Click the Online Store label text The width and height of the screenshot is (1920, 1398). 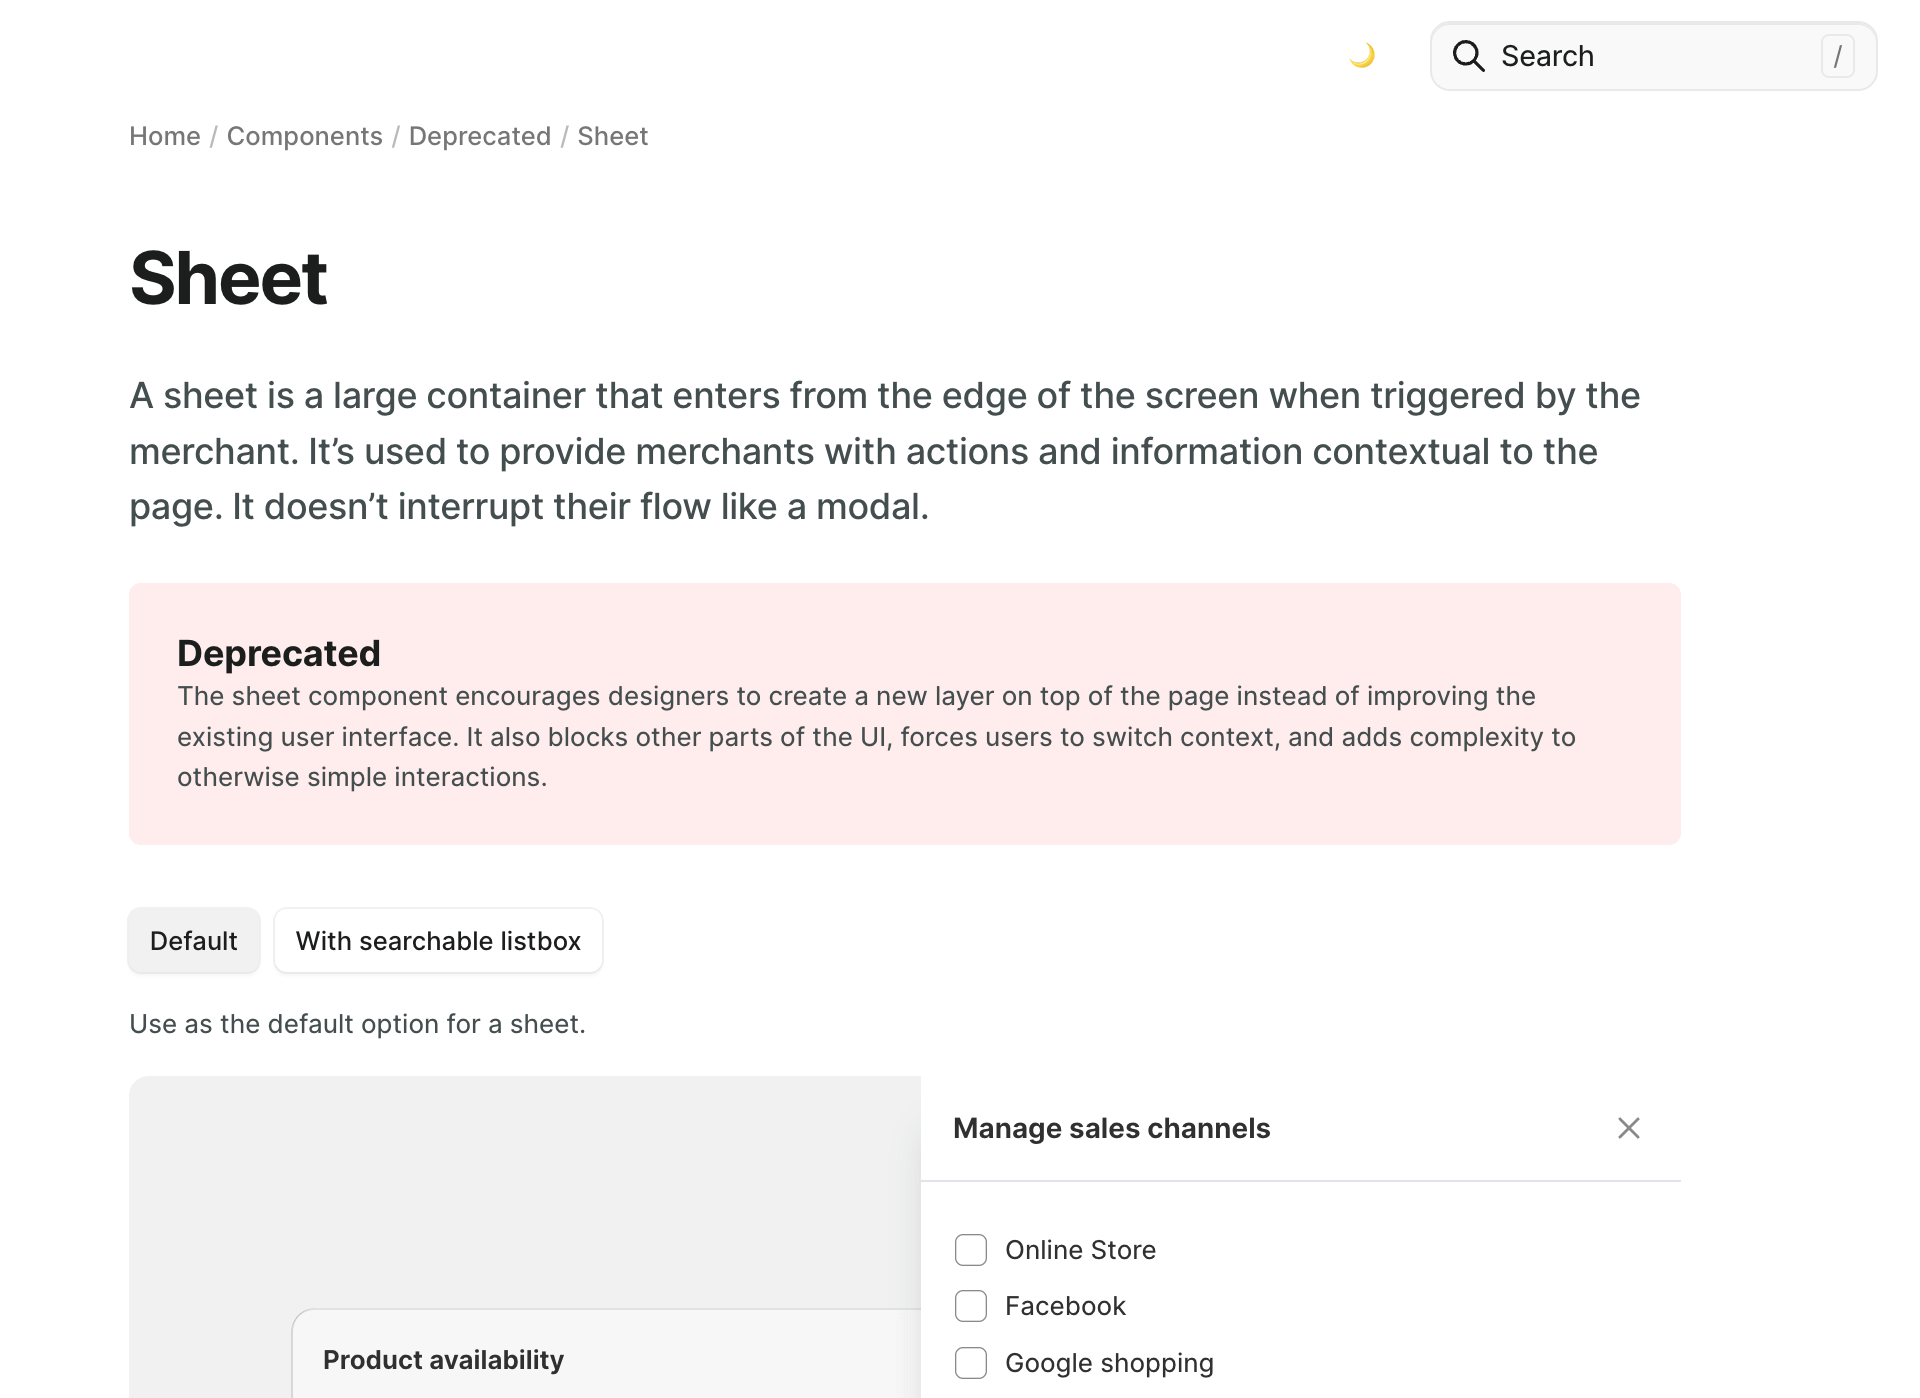(1081, 1250)
